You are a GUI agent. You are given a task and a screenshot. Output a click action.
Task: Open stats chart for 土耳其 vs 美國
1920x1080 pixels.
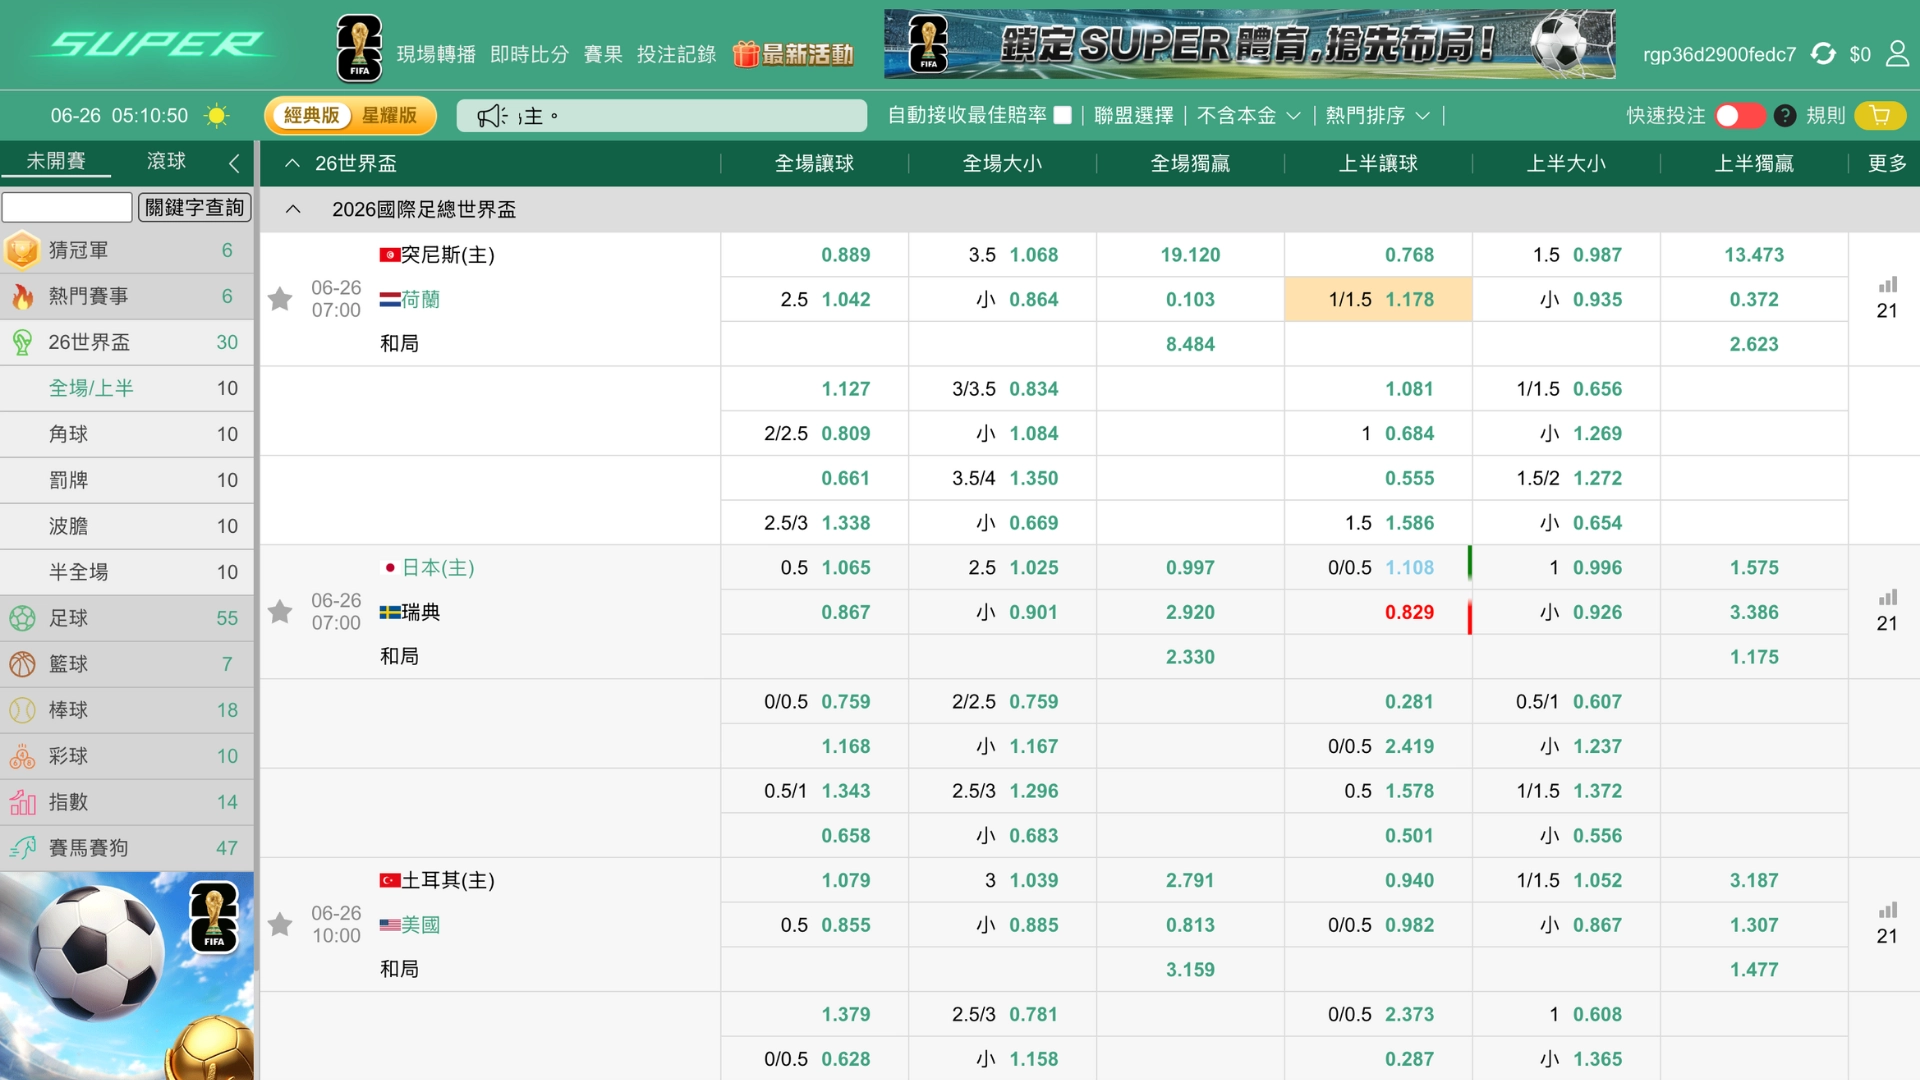pos(1887,911)
